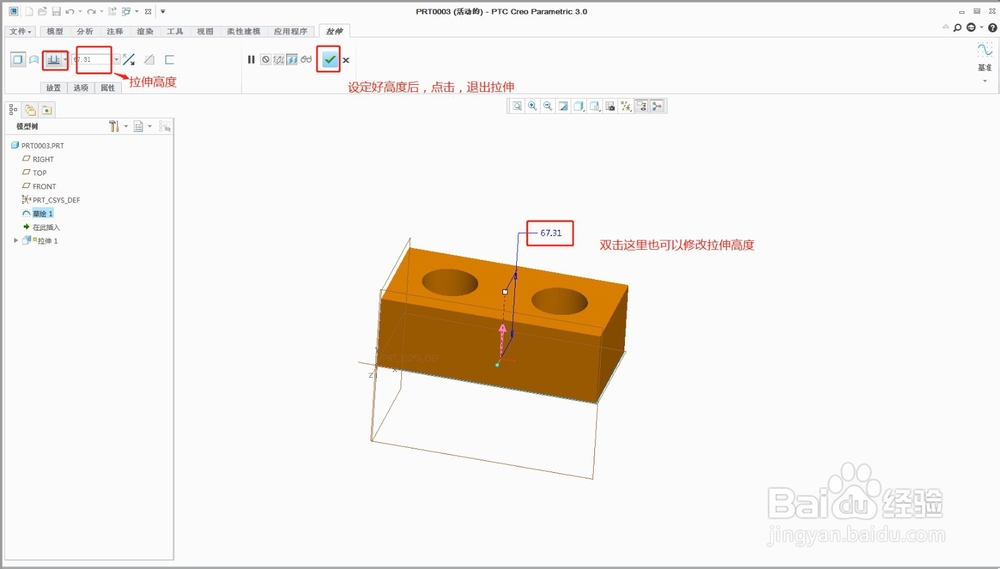Click the 67.31 depth input field
Image resolution: width=1000 pixels, height=569 pixels.
point(92,59)
